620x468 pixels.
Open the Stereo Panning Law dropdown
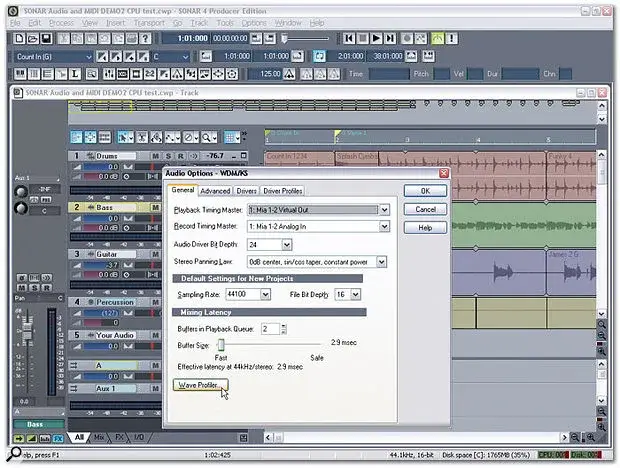(x=383, y=261)
